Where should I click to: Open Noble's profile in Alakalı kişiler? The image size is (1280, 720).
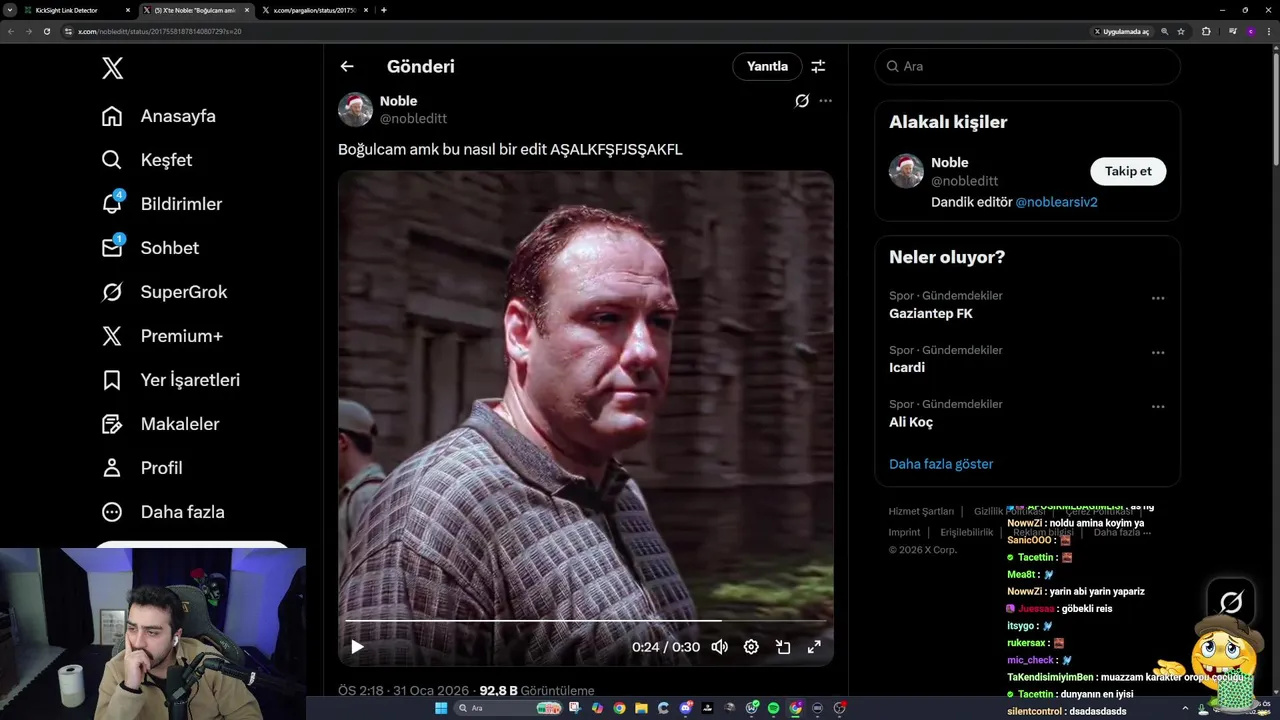[949, 162]
